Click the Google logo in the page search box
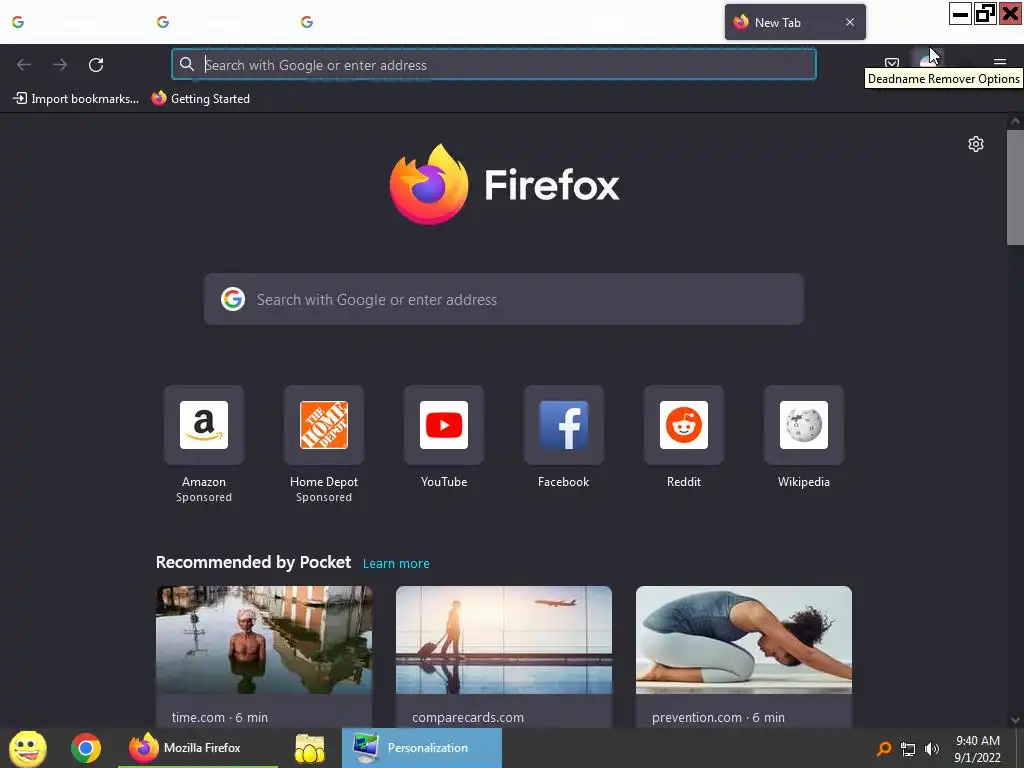The height and width of the screenshot is (768, 1024). coord(233,299)
